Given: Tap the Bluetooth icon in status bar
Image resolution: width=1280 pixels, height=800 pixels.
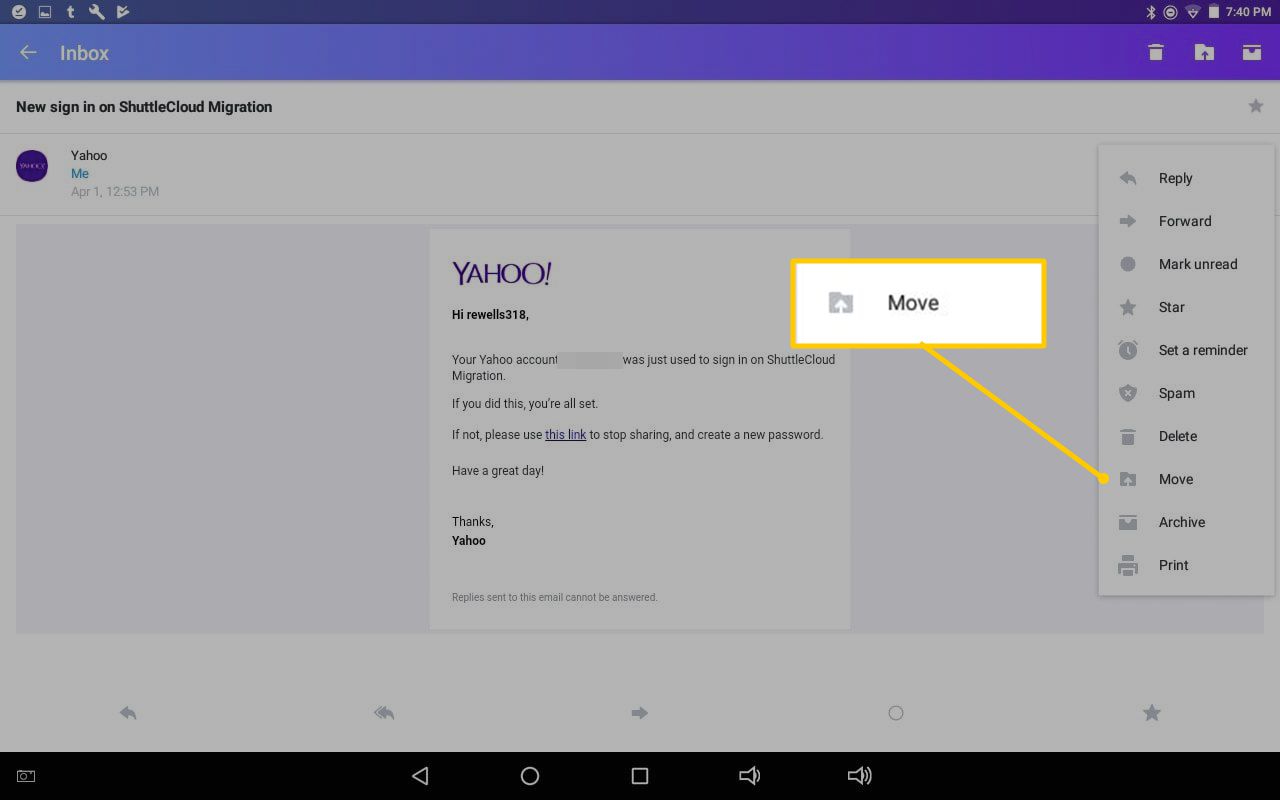Looking at the screenshot, I should coord(1150,12).
